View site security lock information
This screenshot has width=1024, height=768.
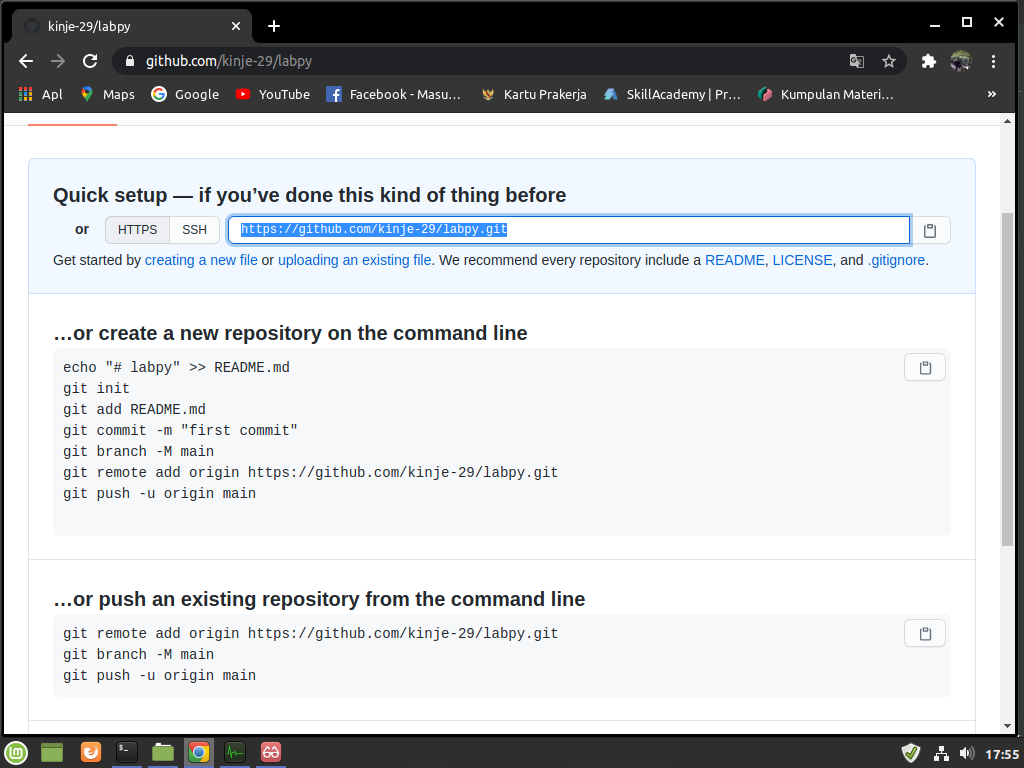(x=130, y=61)
